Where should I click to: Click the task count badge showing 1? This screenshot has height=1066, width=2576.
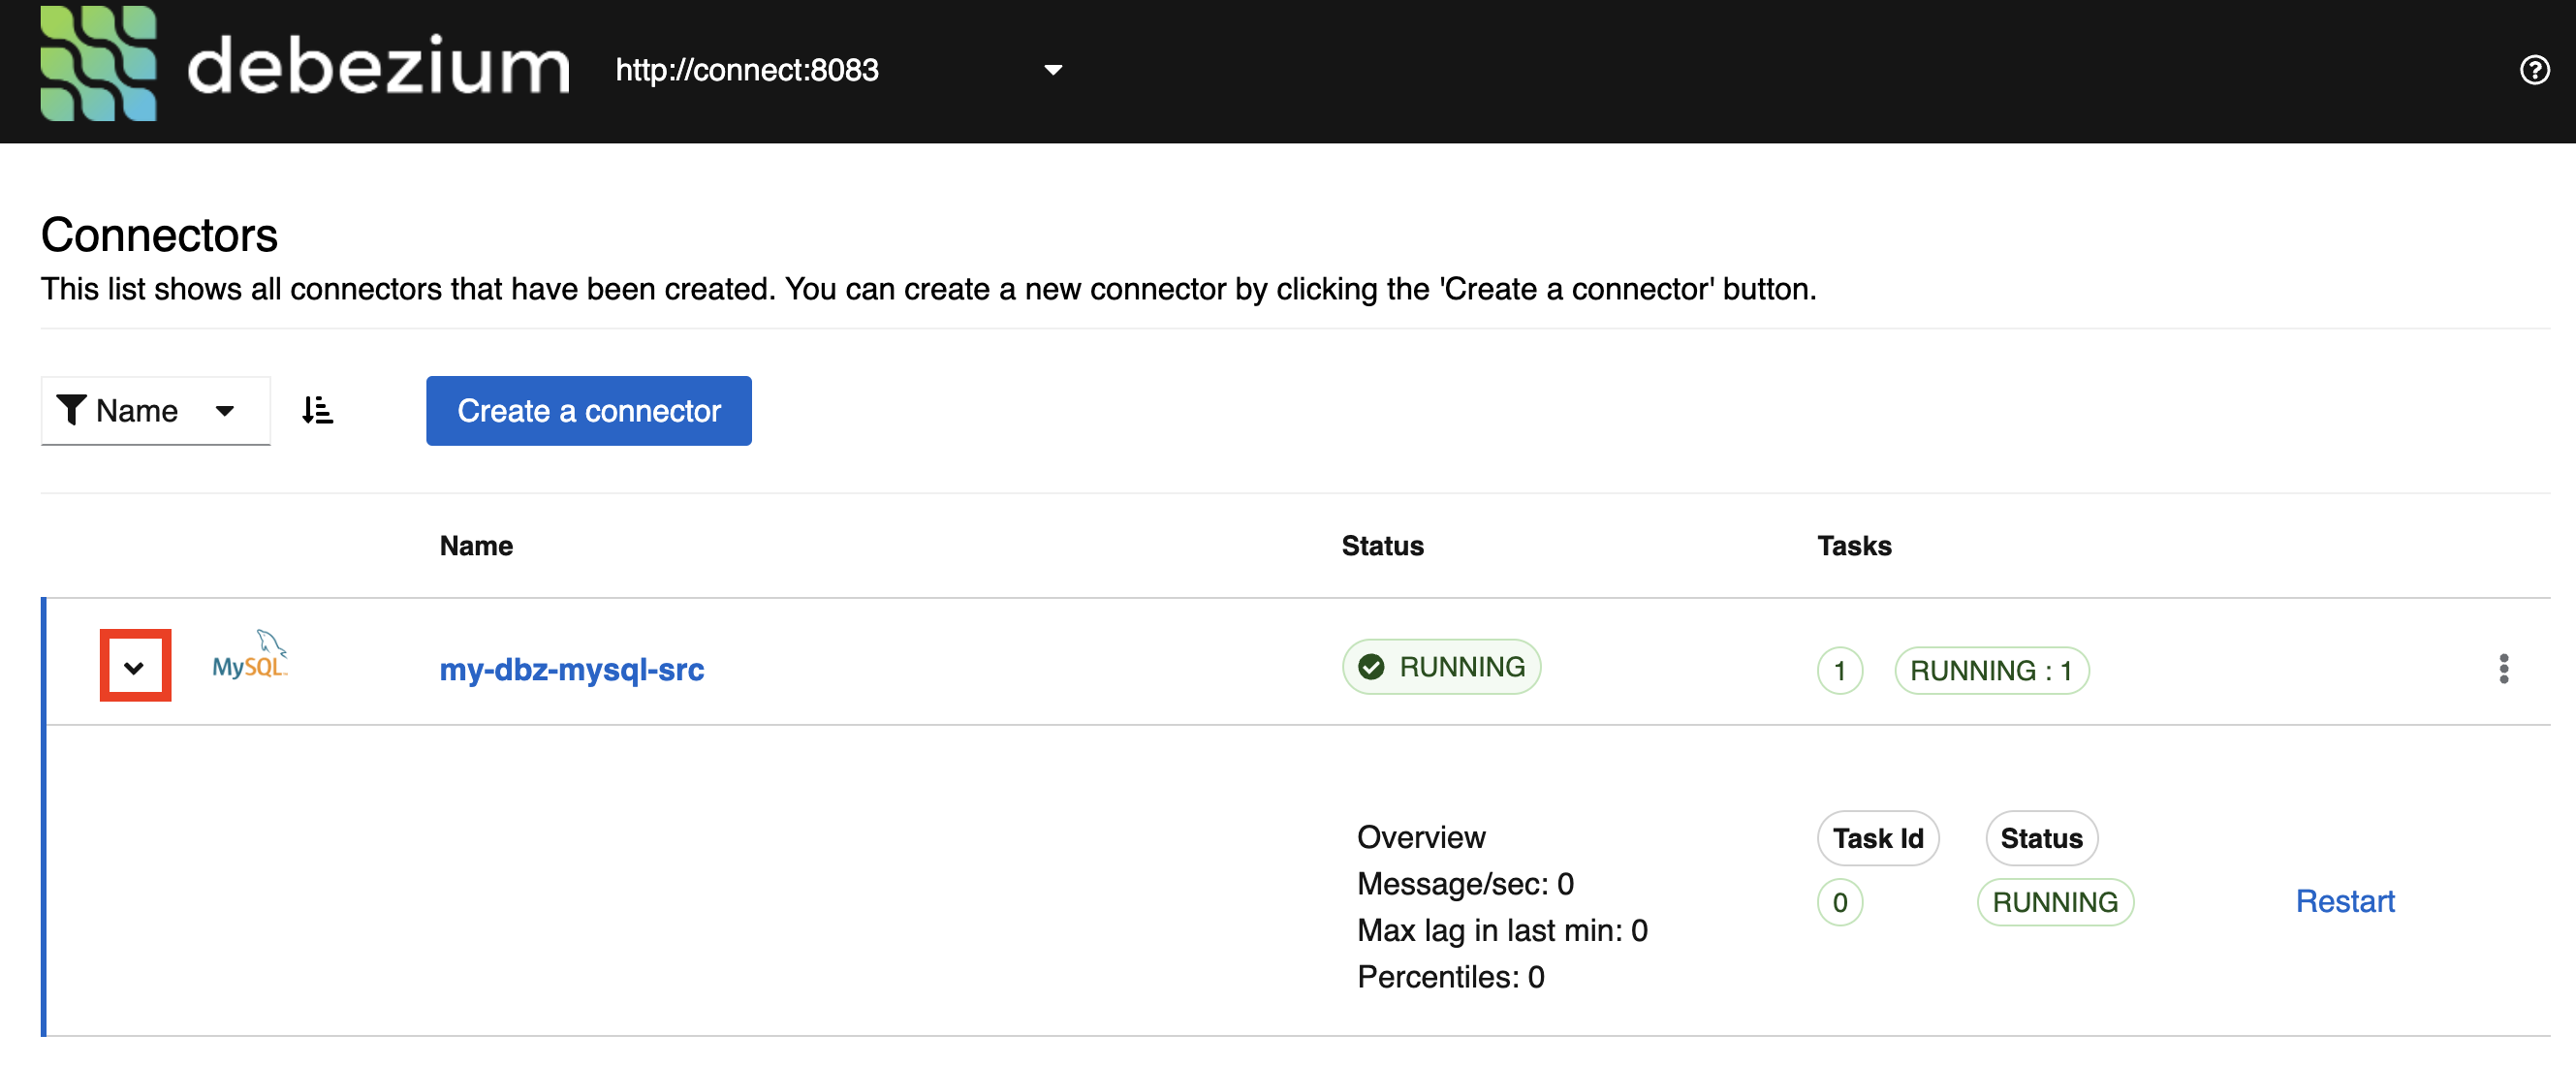pos(1839,670)
